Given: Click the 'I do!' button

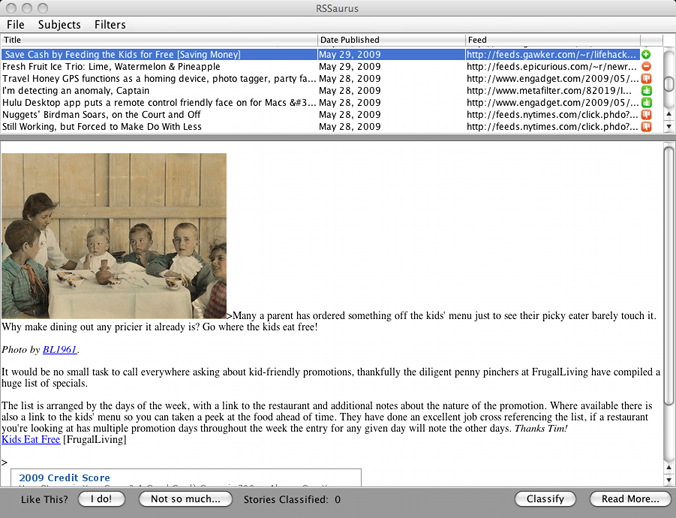Looking at the screenshot, I should pyautogui.click(x=101, y=499).
